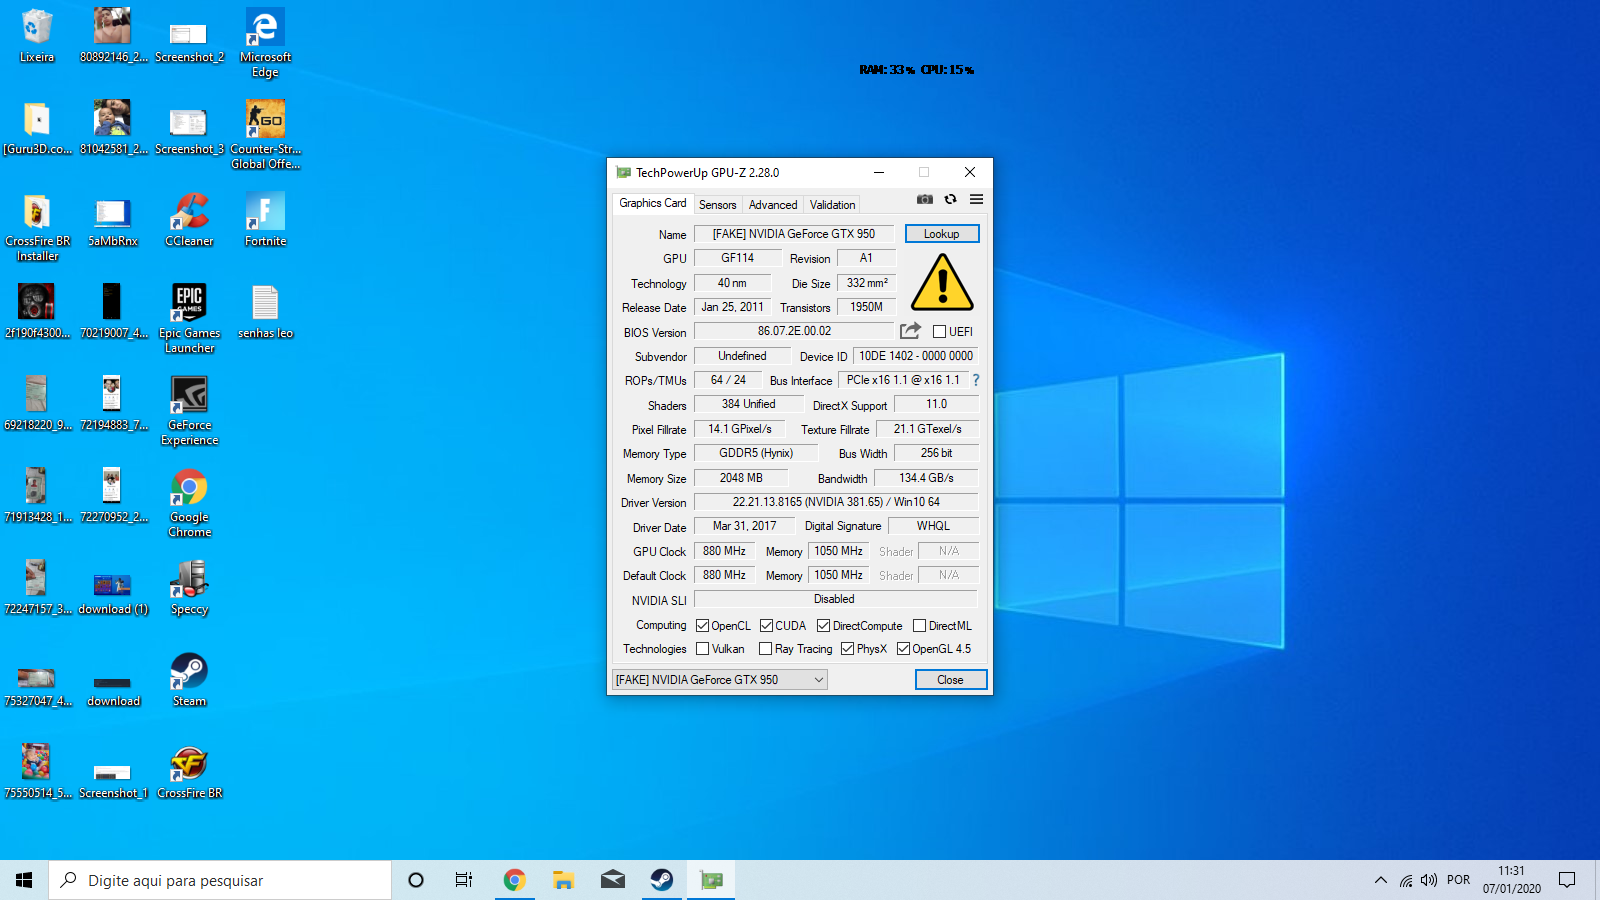Share the BIOS version via export icon

[910, 331]
